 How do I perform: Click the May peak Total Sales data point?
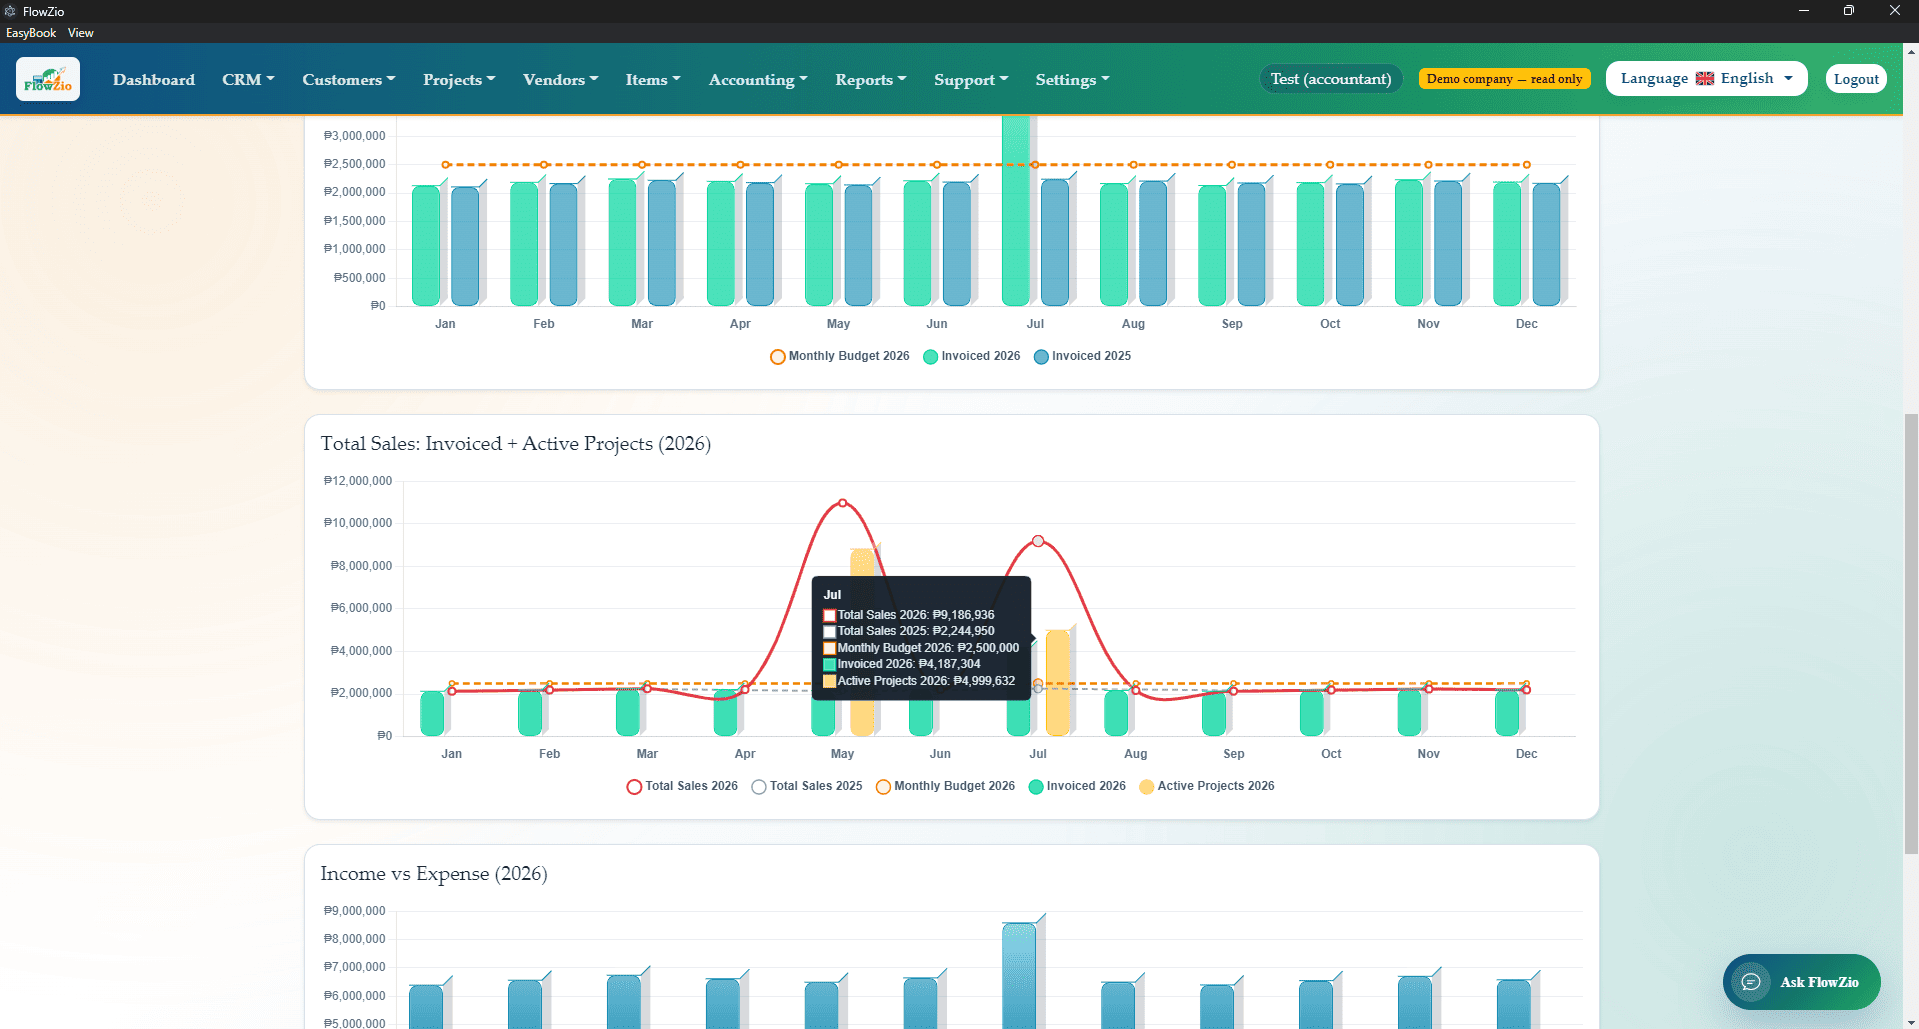(x=843, y=503)
